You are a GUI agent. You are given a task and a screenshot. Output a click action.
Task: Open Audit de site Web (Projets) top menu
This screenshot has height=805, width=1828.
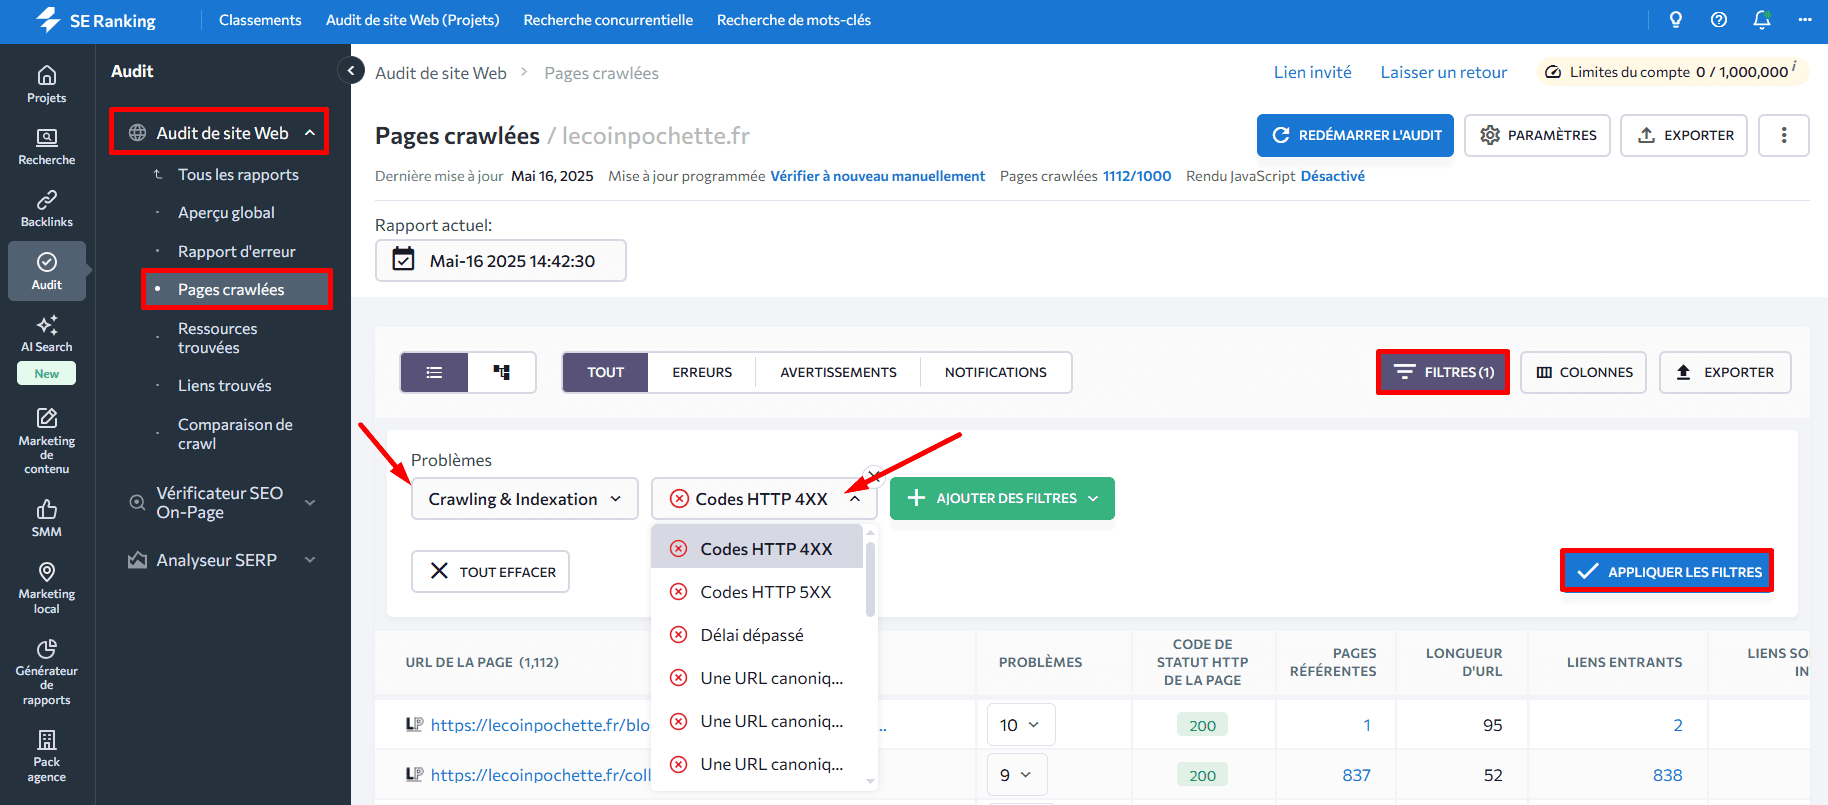tap(413, 20)
